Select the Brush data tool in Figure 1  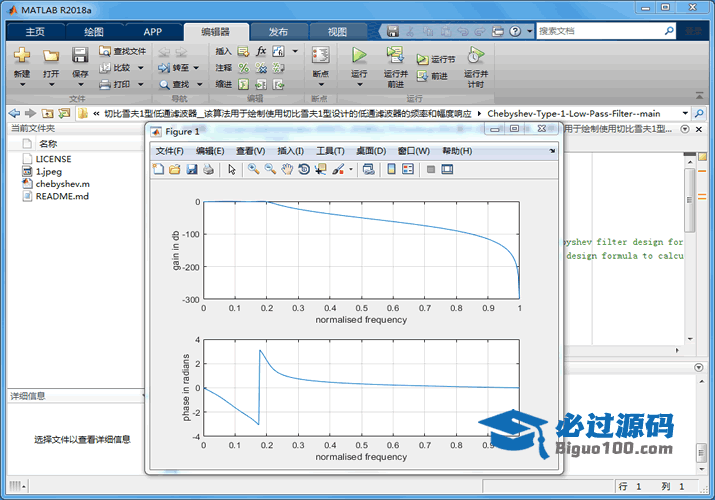(338, 170)
